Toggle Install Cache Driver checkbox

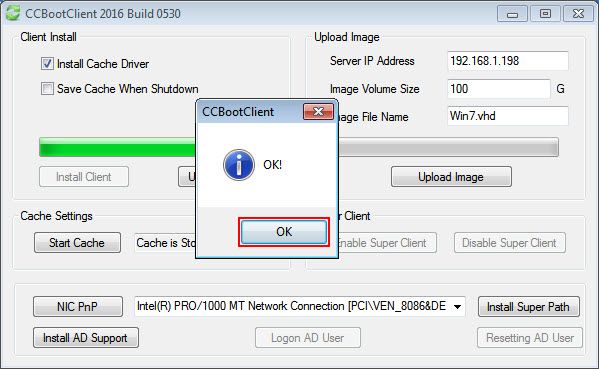[47, 63]
